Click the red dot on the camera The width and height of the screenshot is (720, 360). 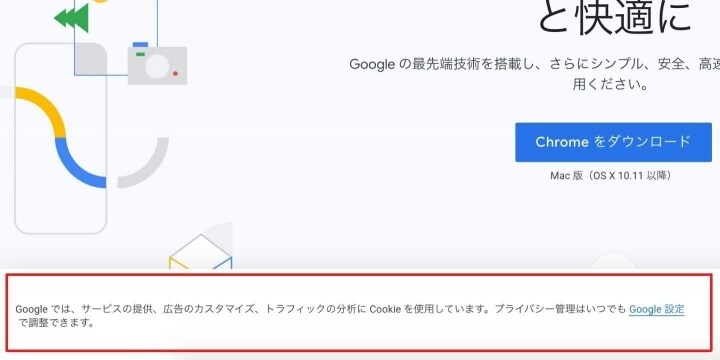click(175, 73)
